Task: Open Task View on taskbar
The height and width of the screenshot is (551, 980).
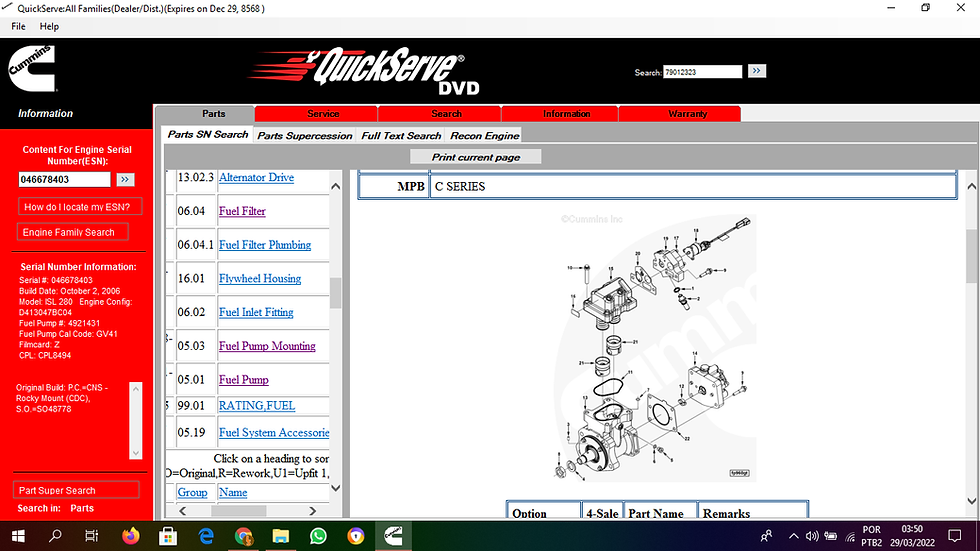Action: click(92, 536)
